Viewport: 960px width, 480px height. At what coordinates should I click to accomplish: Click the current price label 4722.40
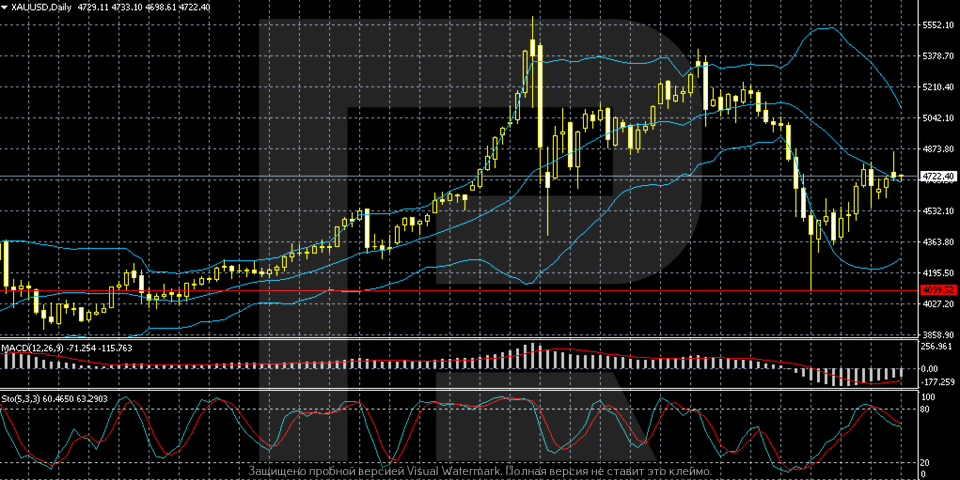[937, 177]
